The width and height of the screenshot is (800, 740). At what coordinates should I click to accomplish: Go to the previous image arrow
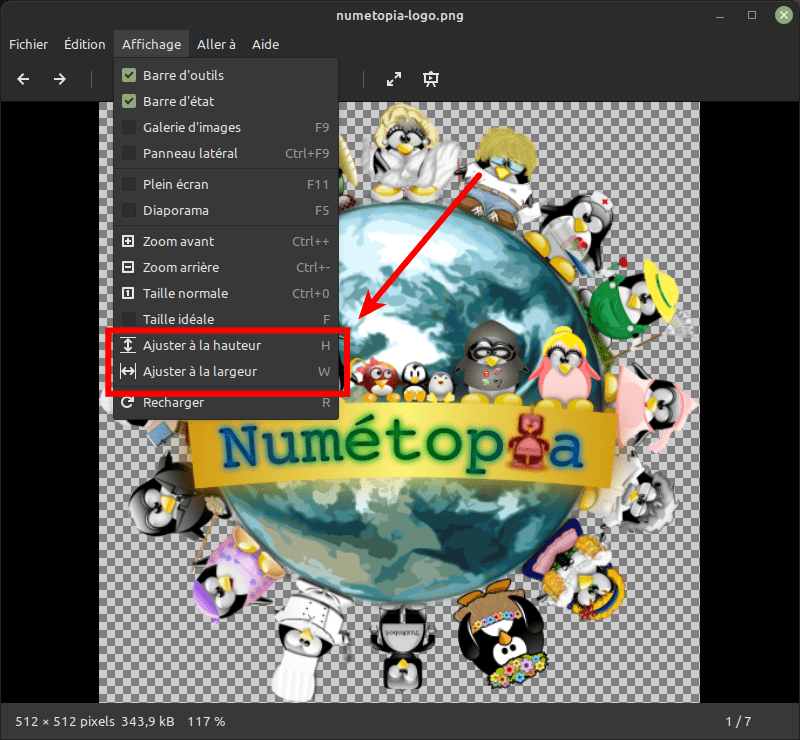click(x=23, y=79)
